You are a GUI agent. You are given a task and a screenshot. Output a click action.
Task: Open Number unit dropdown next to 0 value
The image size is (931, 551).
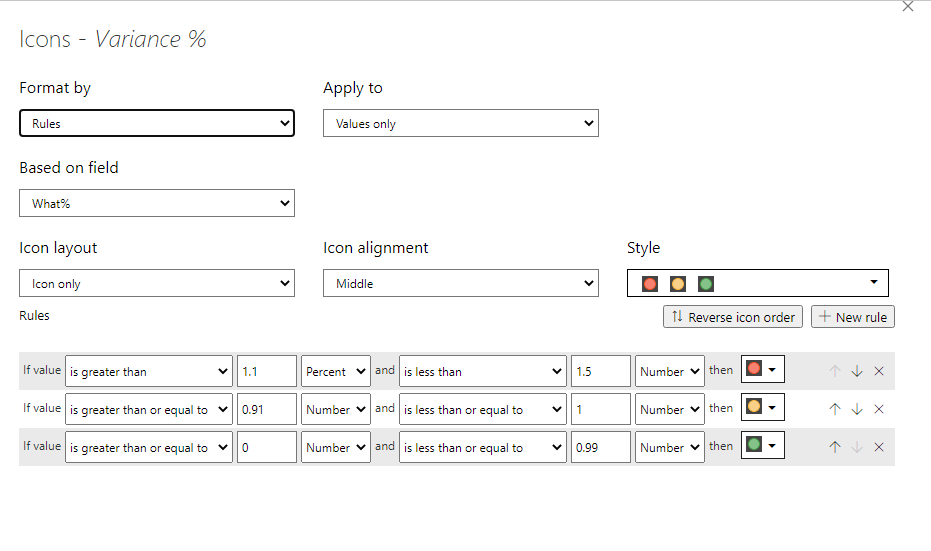click(335, 447)
